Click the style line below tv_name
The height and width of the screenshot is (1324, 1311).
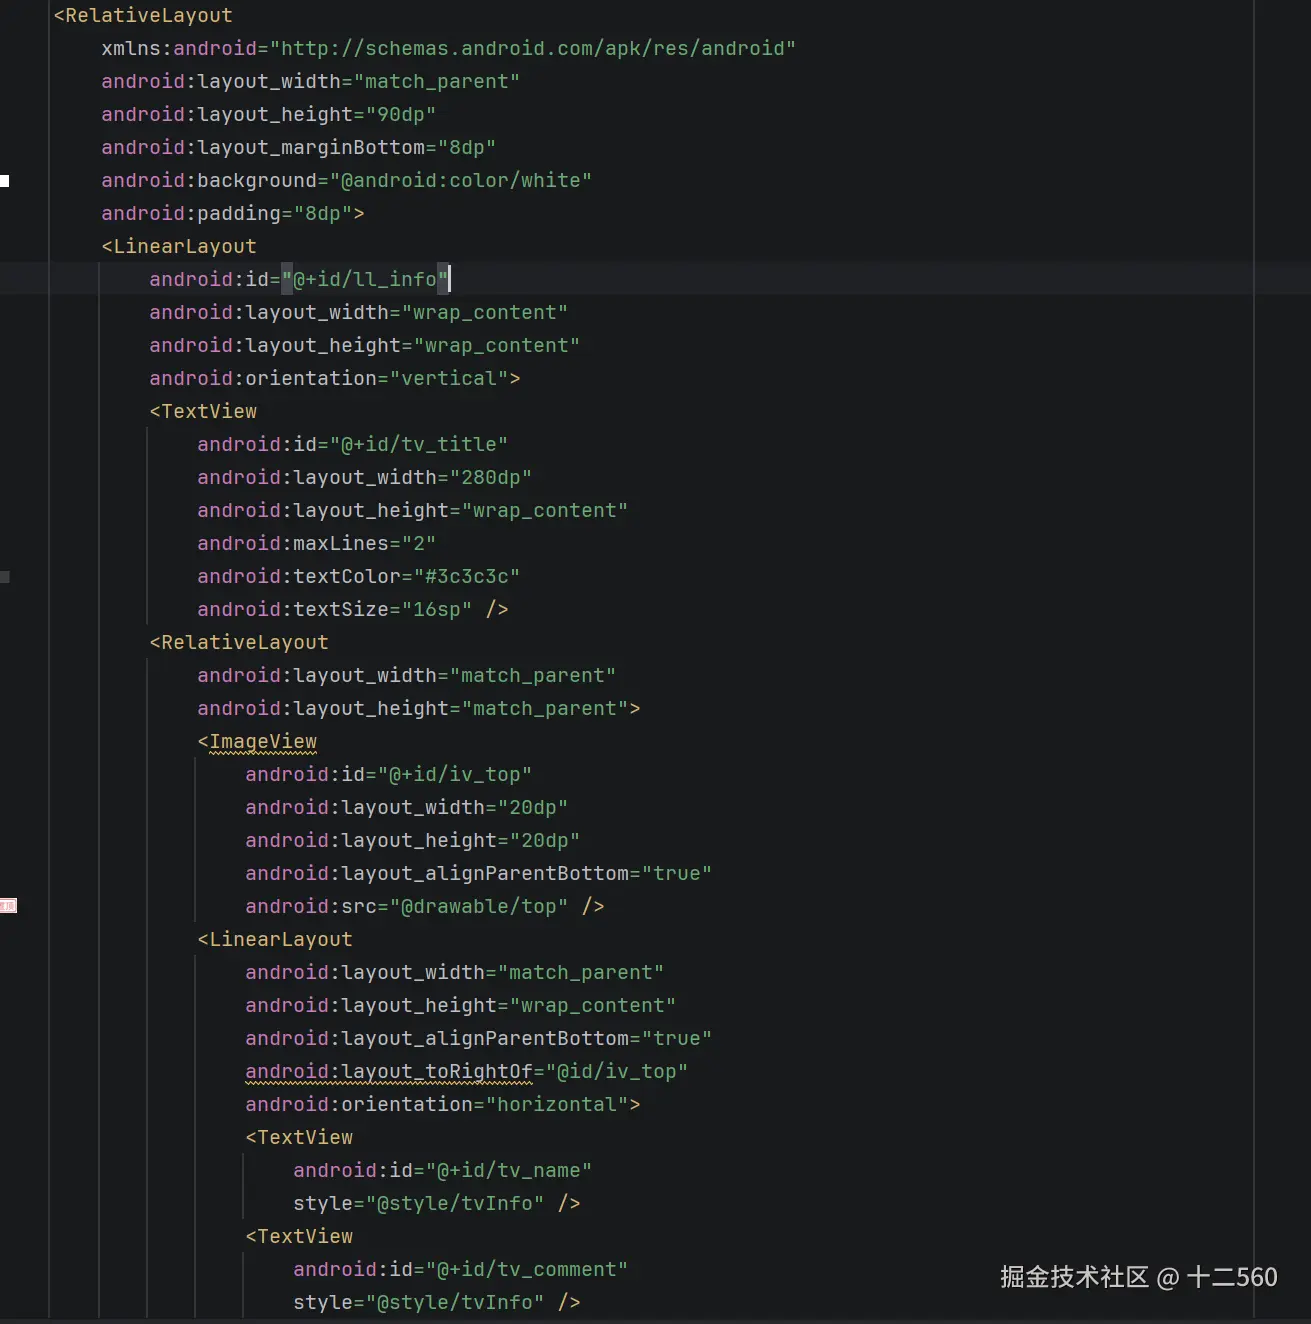[436, 1203]
